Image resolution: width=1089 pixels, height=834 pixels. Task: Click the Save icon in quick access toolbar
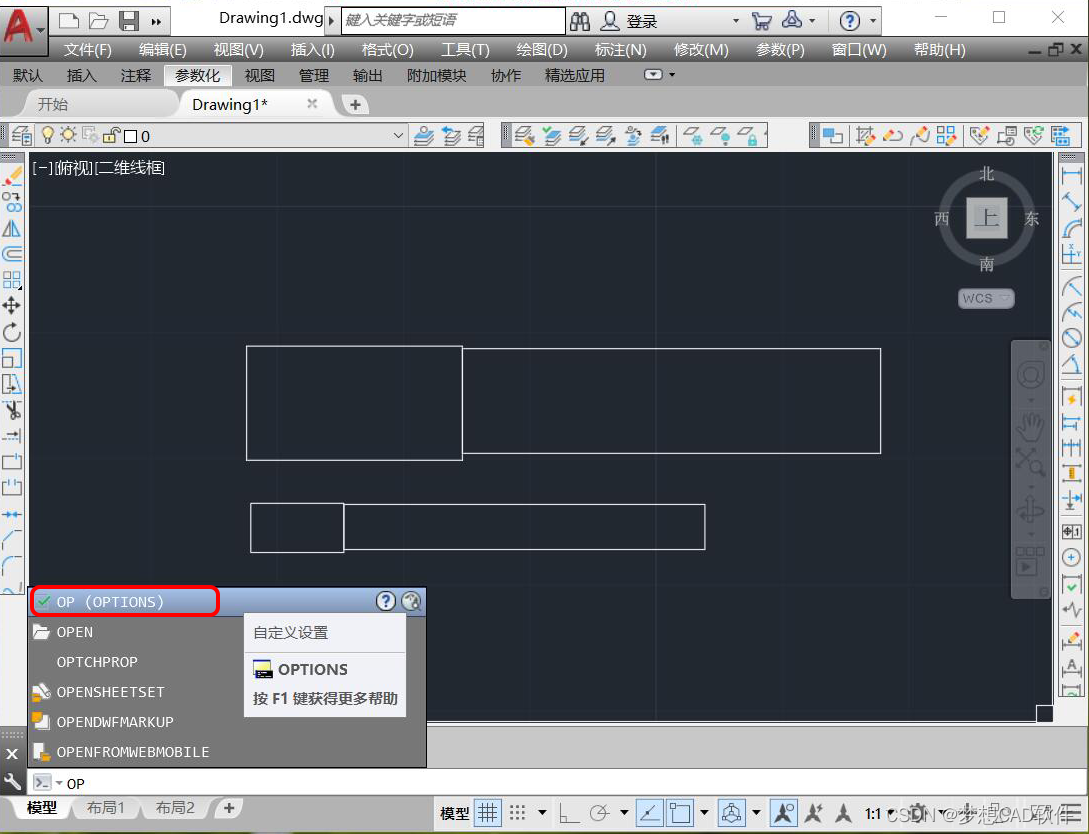tap(128, 21)
